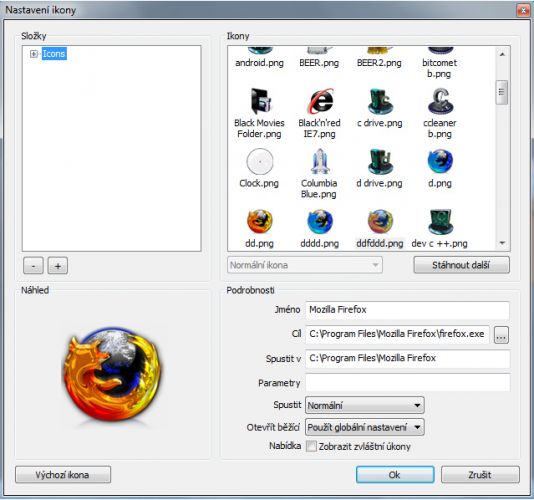The height and width of the screenshot is (500, 534).
Task: Click the Cíl path input field
Action: 397,334
